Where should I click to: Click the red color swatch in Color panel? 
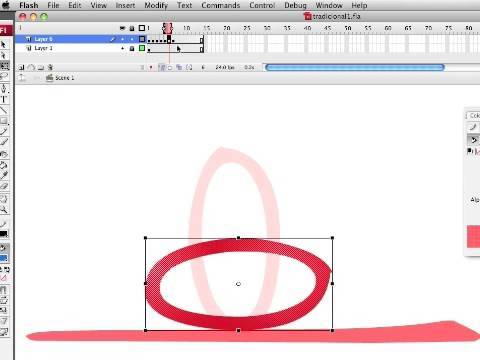[x=473, y=236]
